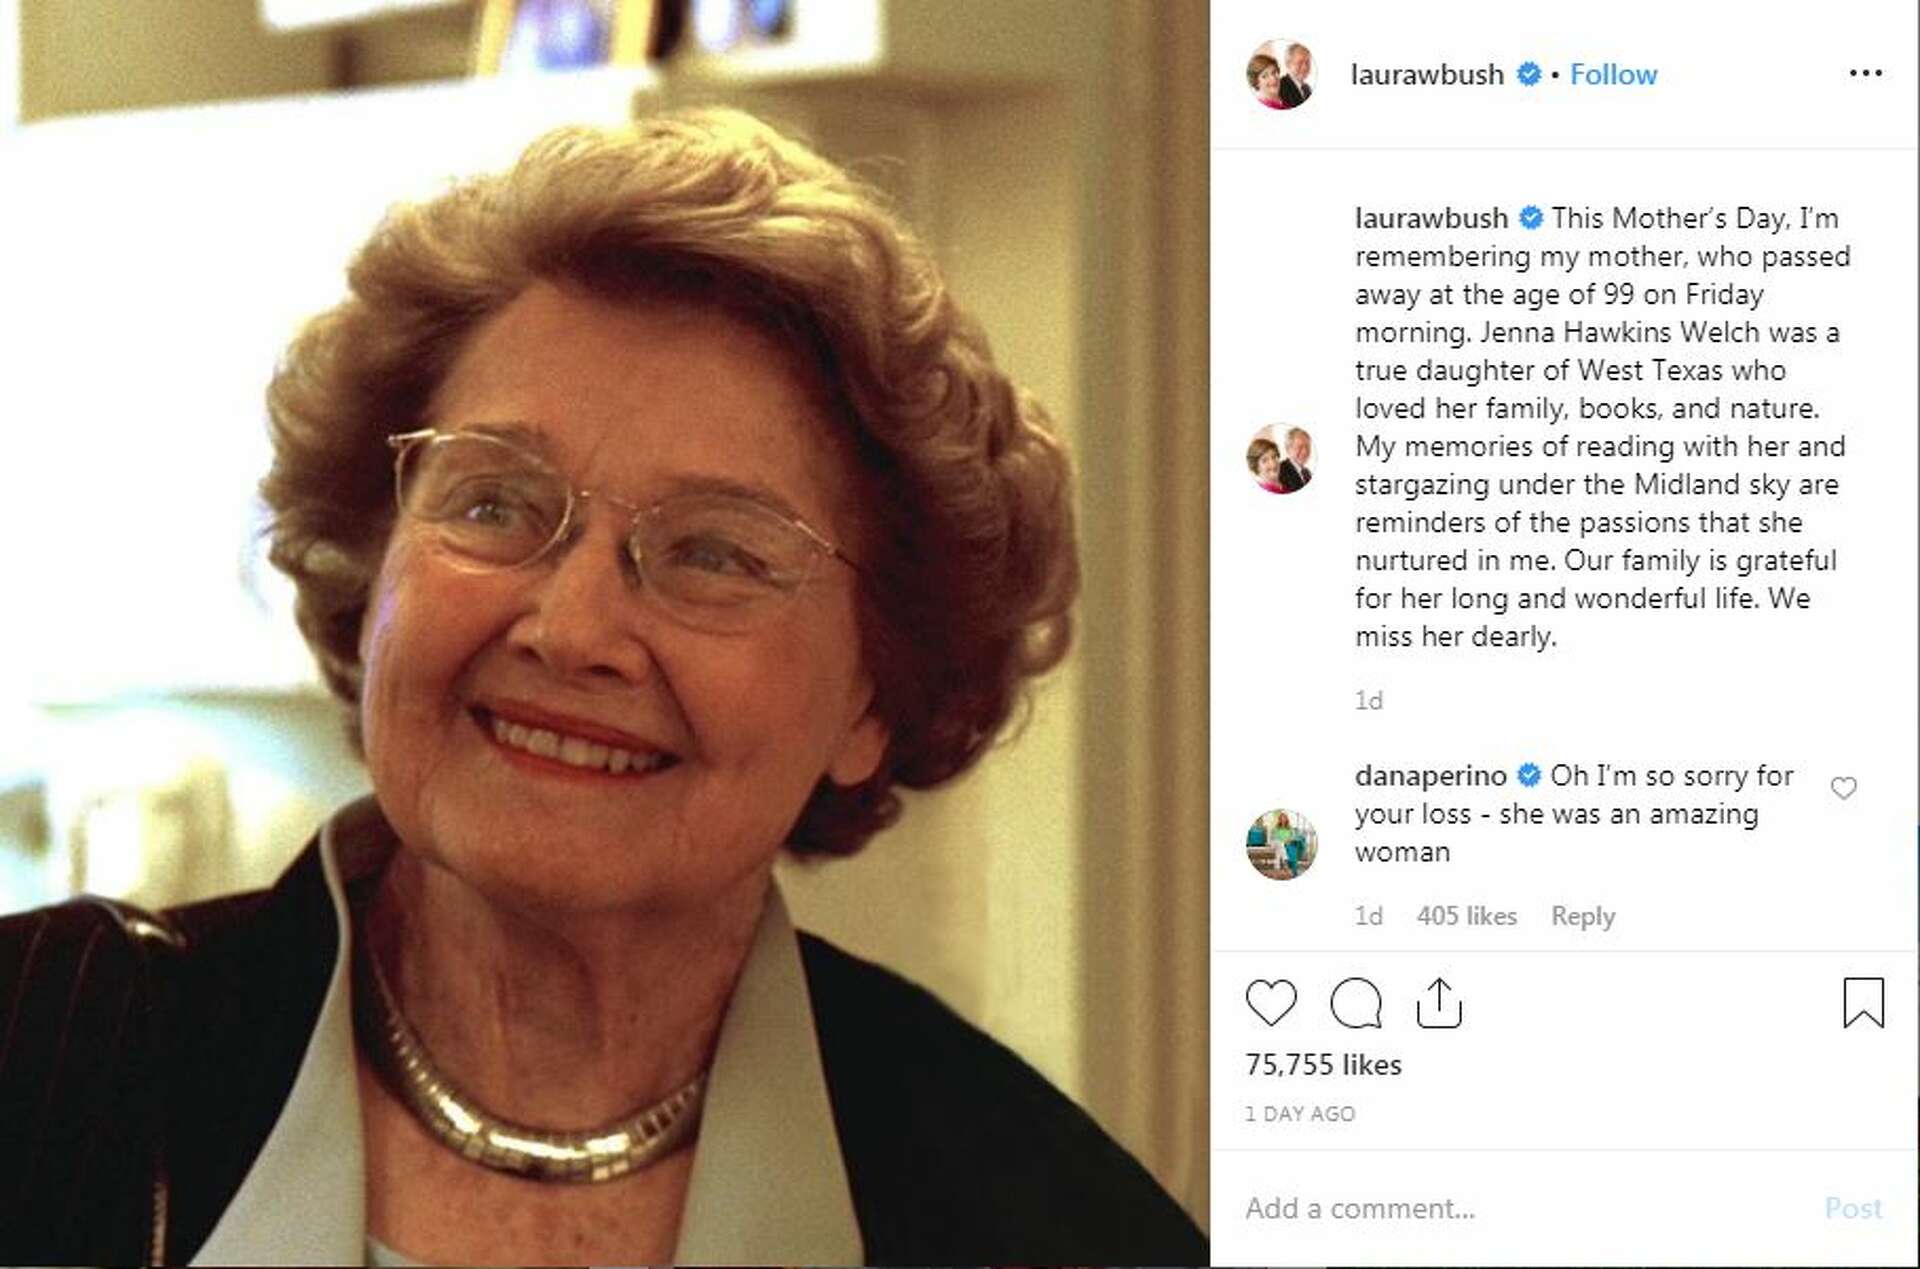This screenshot has height=1269, width=1920.
Task: Share the post using the share arrow icon
Action: click(x=1438, y=1003)
